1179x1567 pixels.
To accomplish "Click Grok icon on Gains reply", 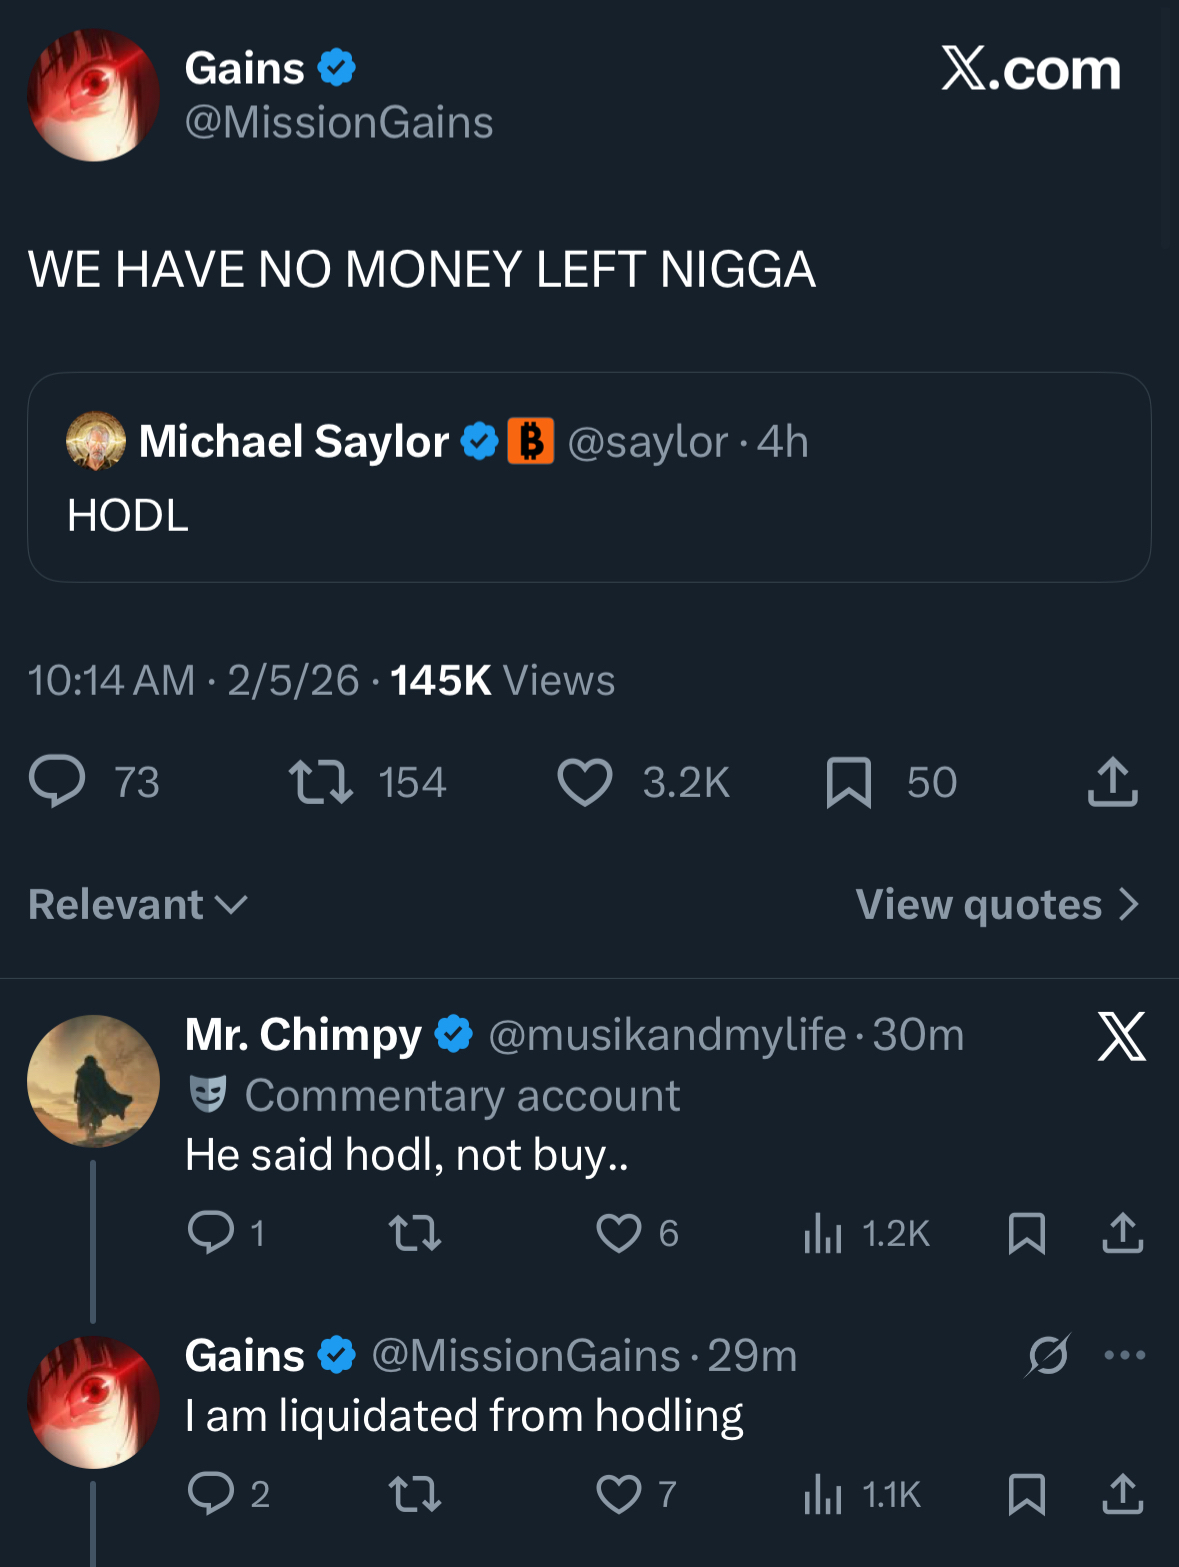I will point(1048,1356).
